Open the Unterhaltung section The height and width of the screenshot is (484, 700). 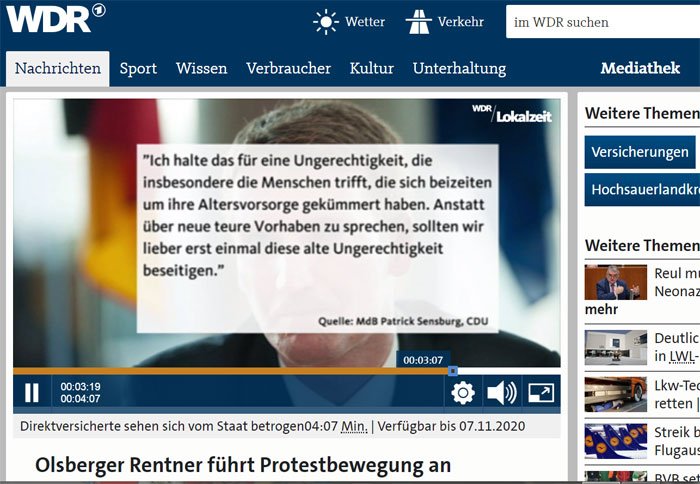tap(459, 69)
